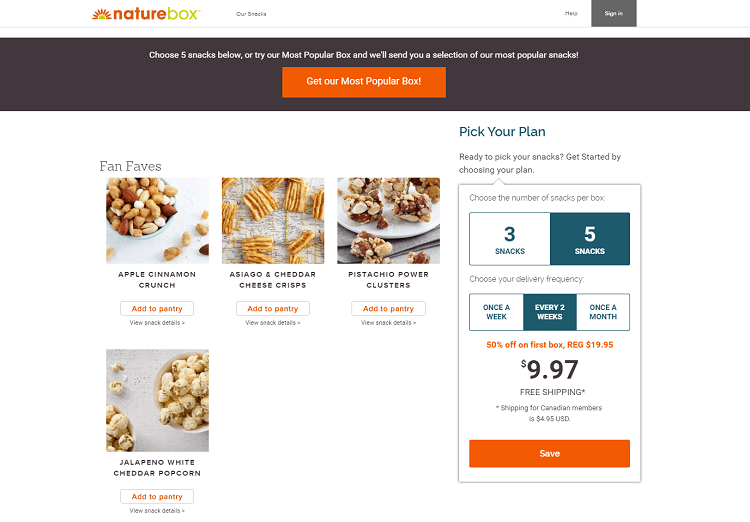Open the Apple Cinnamon Crunch snack photo
Viewport: 750px width, 522px height.
(157, 220)
